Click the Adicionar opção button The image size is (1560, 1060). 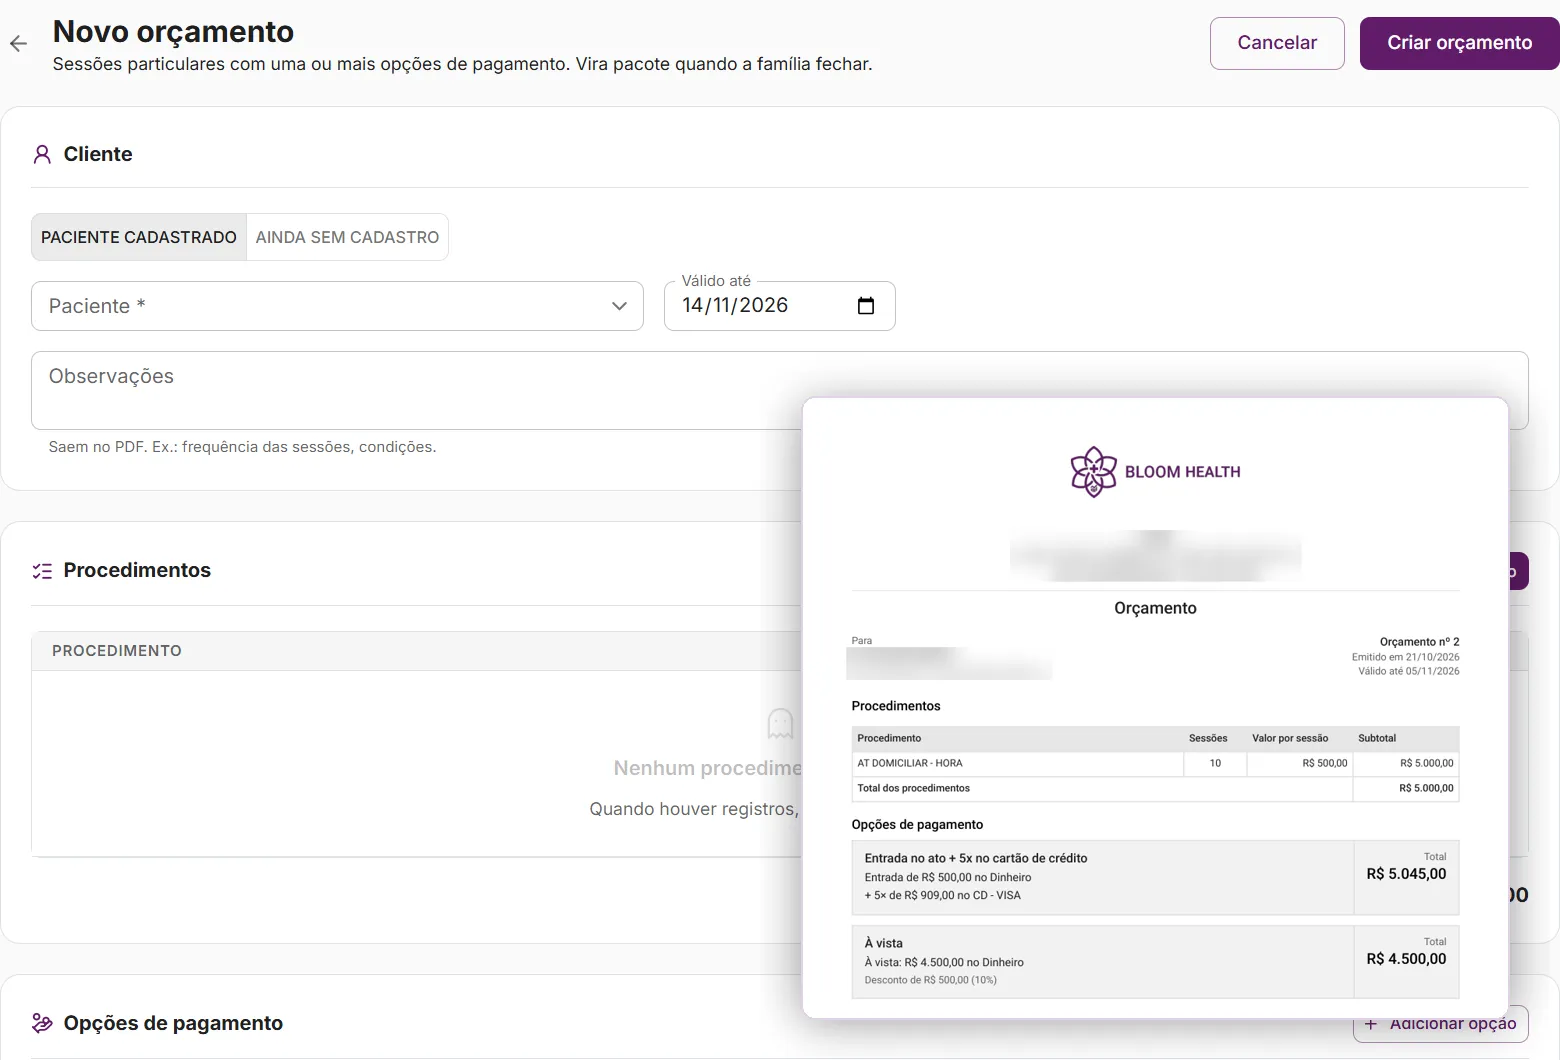pos(1441,1024)
